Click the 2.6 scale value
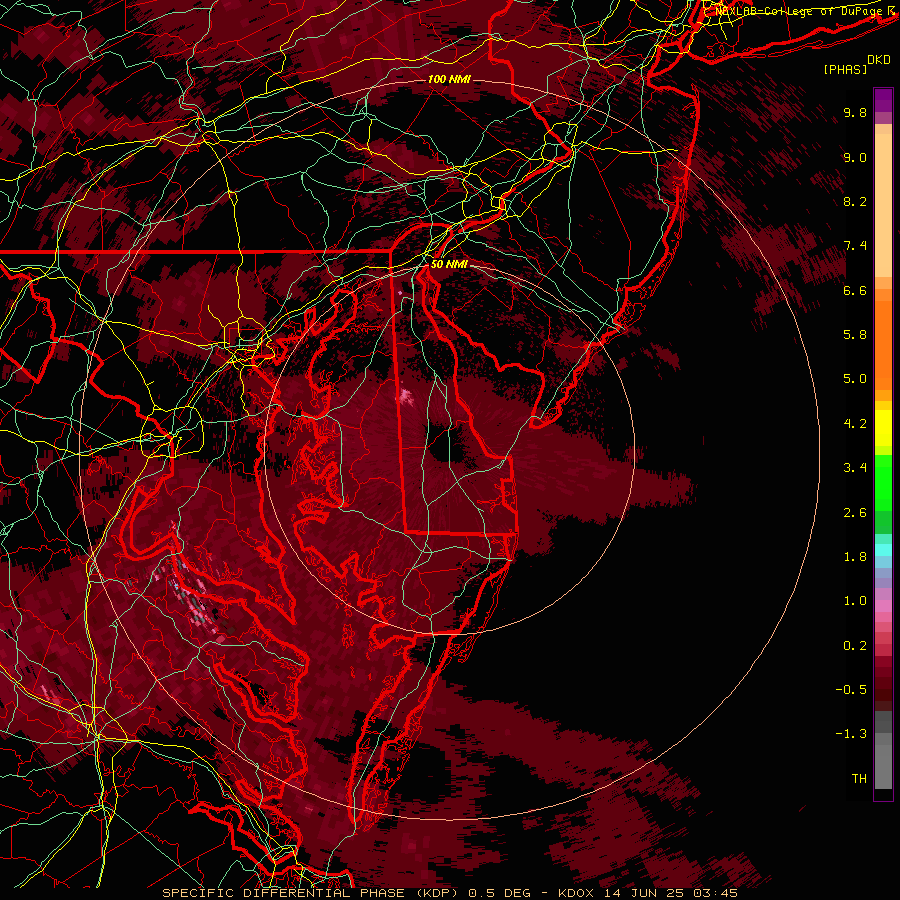The width and height of the screenshot is (900, 900). pos(855,513)
